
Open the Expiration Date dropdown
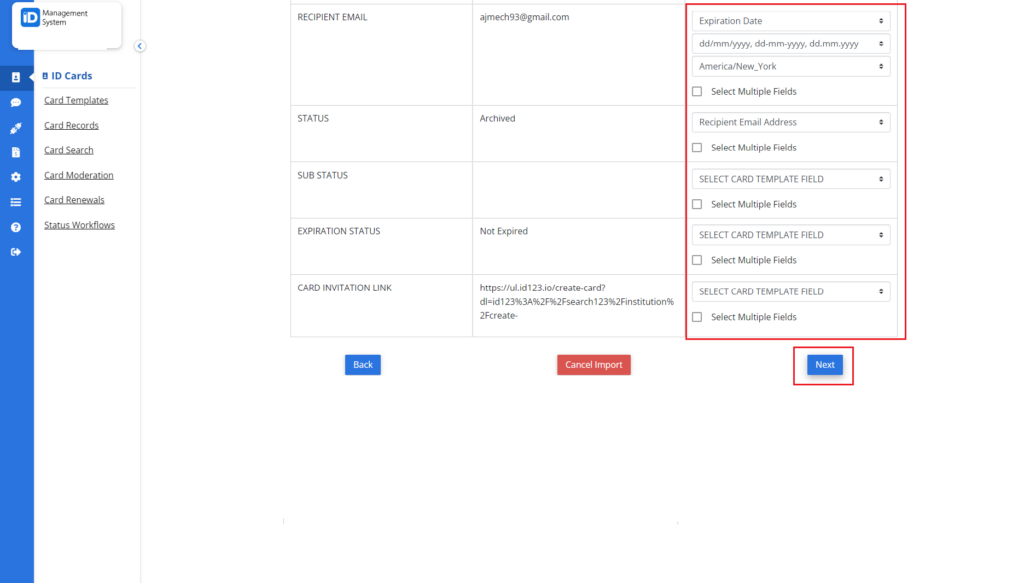click(790, 21)
